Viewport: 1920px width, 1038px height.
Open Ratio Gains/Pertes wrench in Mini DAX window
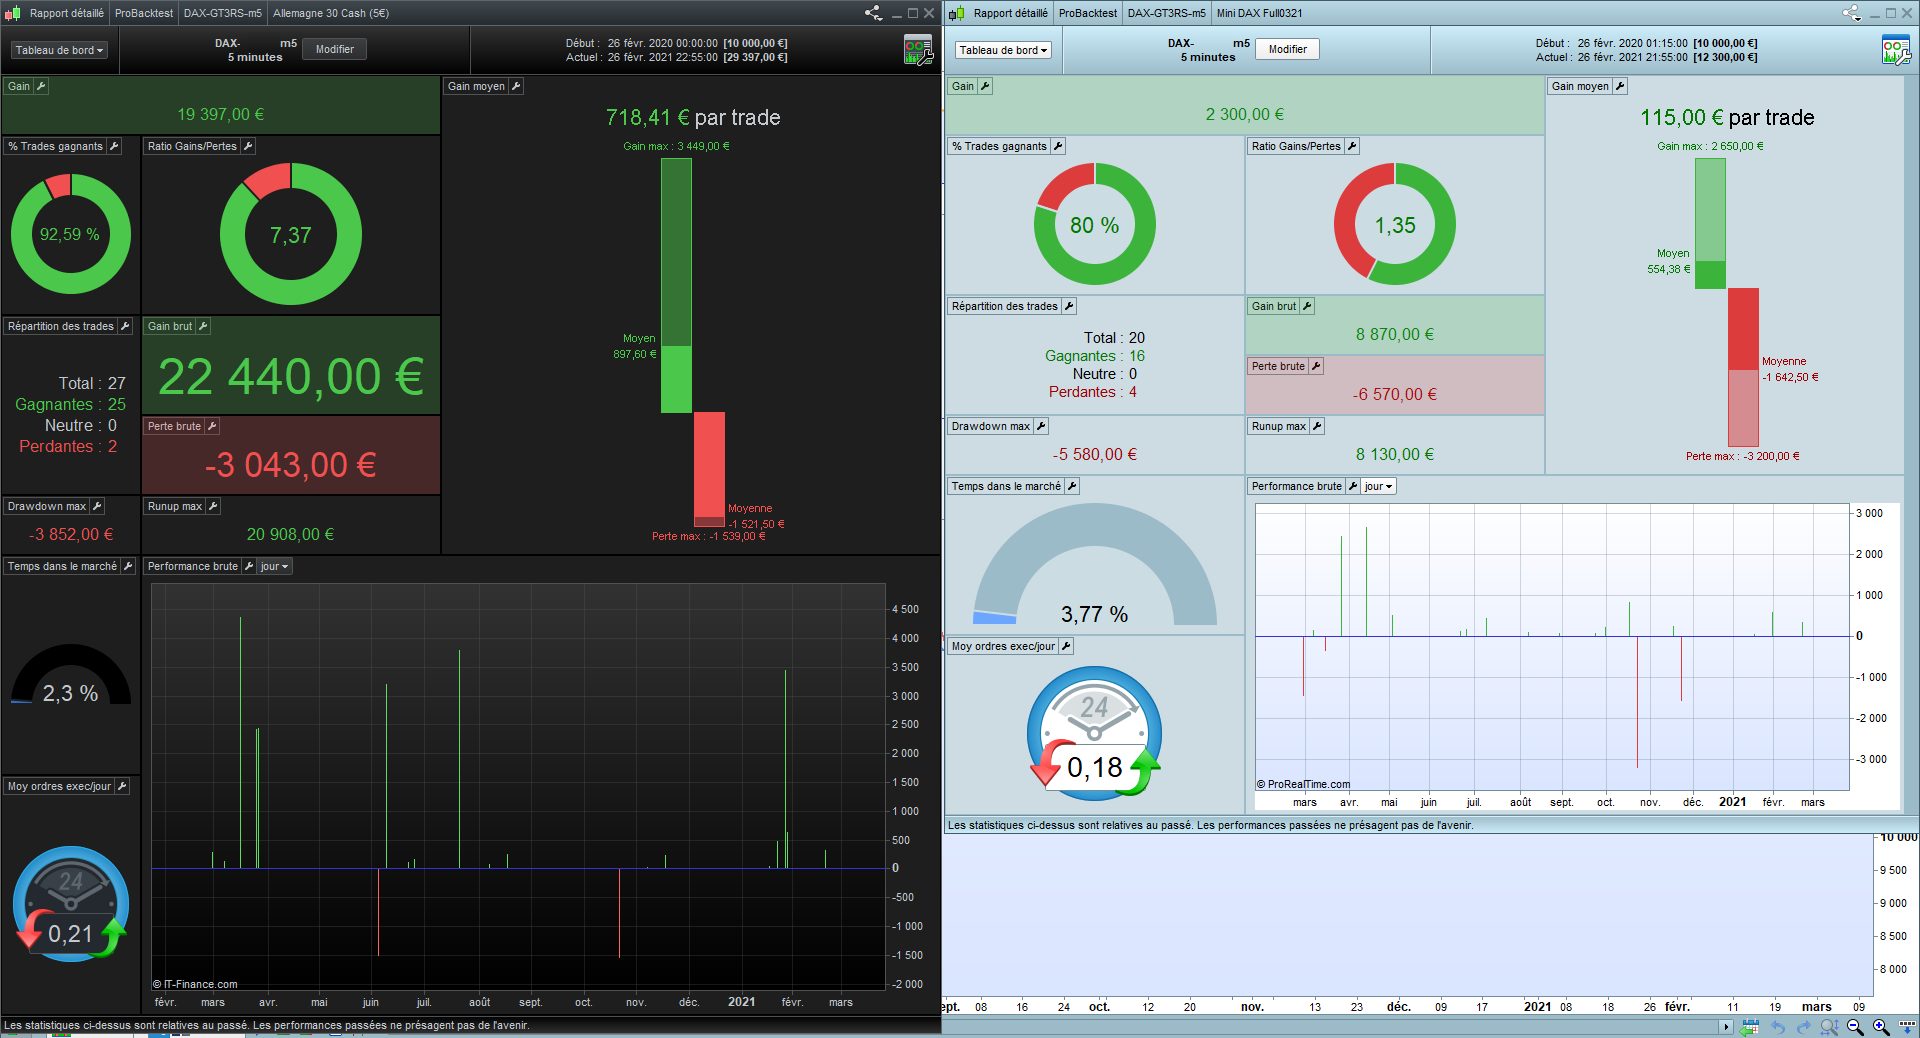(x=1352, y=147)
